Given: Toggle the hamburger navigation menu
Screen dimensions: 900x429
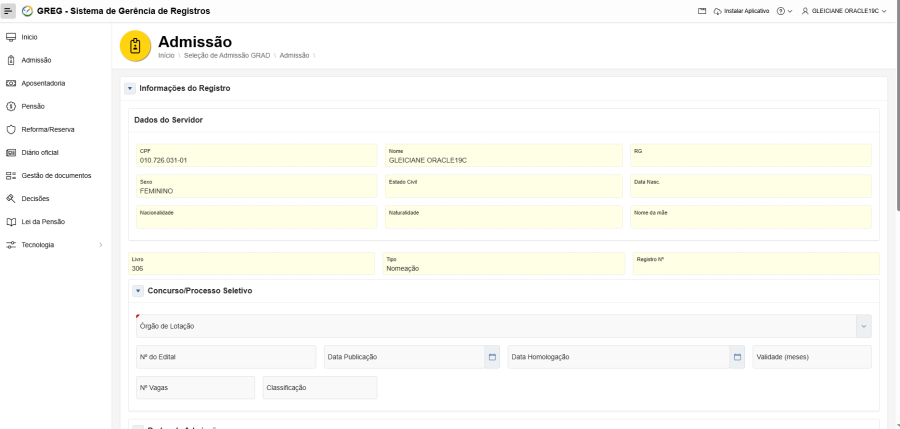Looking at the screenshot, I should tap(9, 10).
